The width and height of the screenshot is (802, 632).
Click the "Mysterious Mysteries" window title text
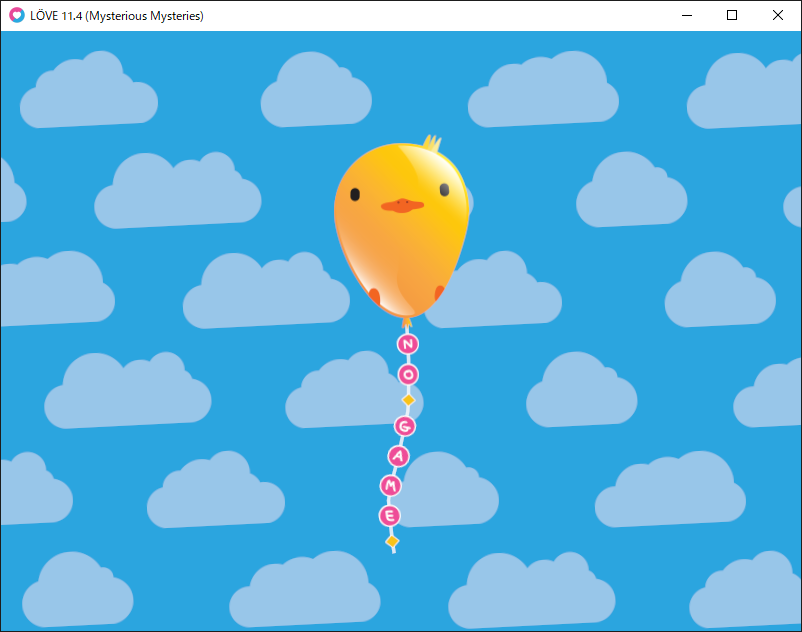(x=144, y=15)
